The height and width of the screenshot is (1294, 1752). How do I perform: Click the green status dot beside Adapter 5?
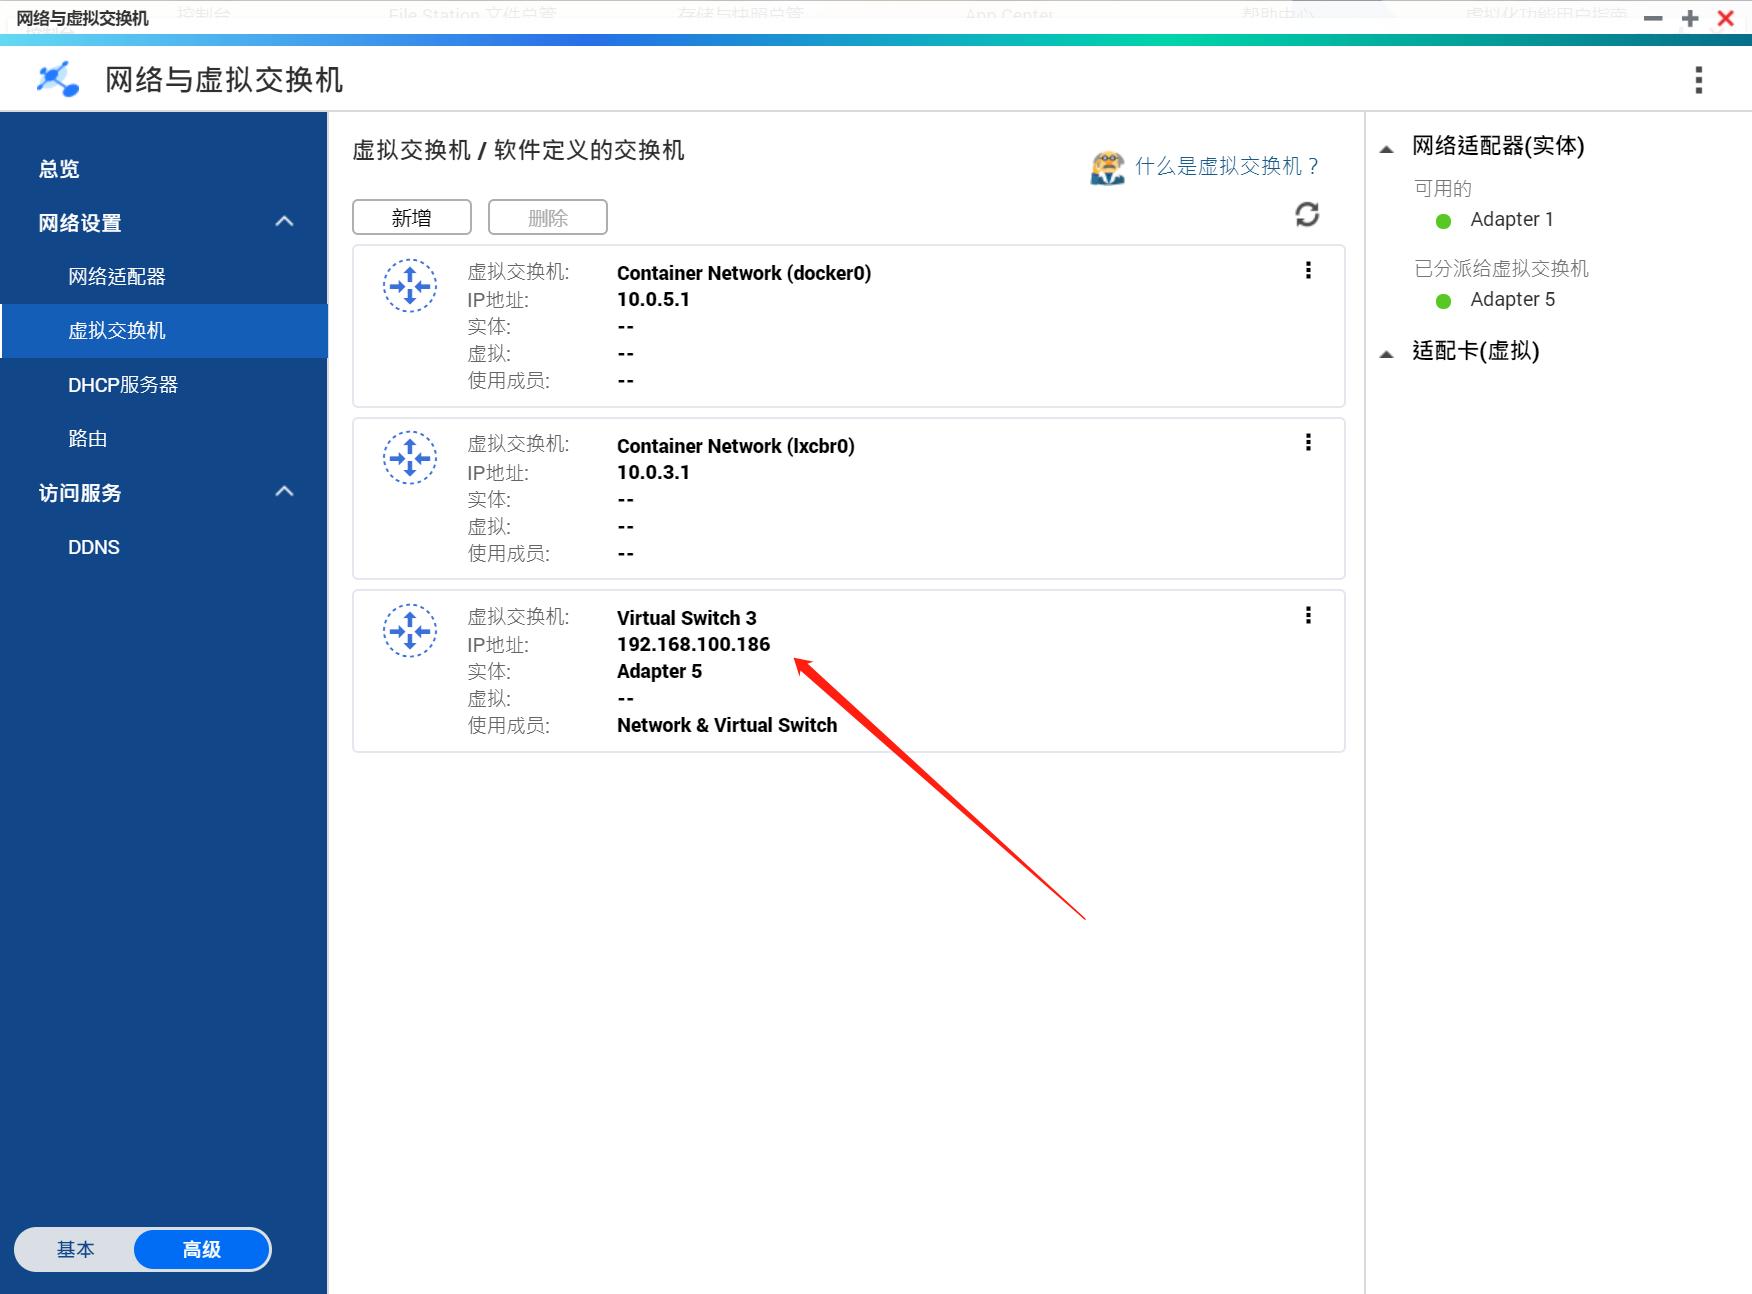pos(1442,300)
